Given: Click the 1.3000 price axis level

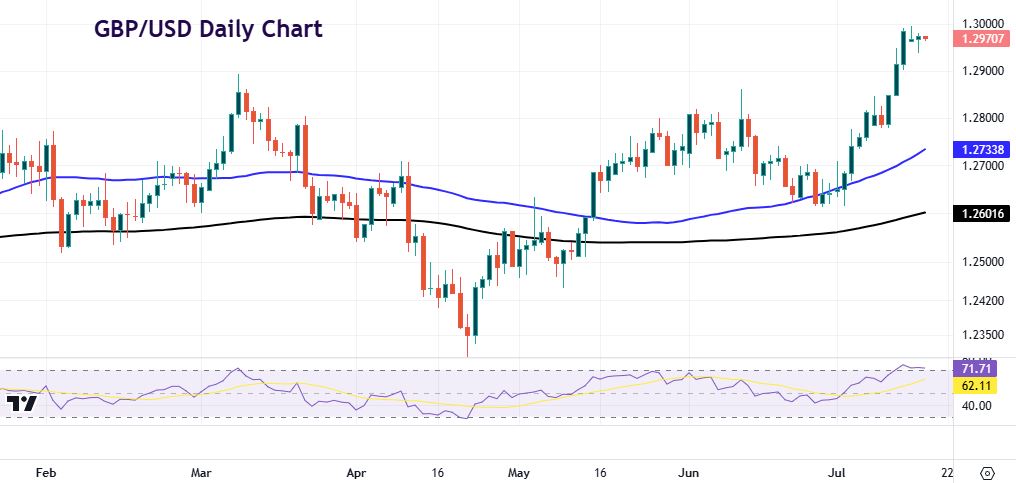Looking at the screenshot, I should click(x=981, y=23).
